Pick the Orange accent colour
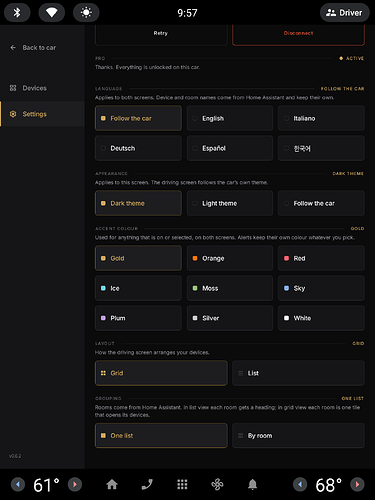Image resolution: width=375 pixels, height=500 pixels. point(230,258)
